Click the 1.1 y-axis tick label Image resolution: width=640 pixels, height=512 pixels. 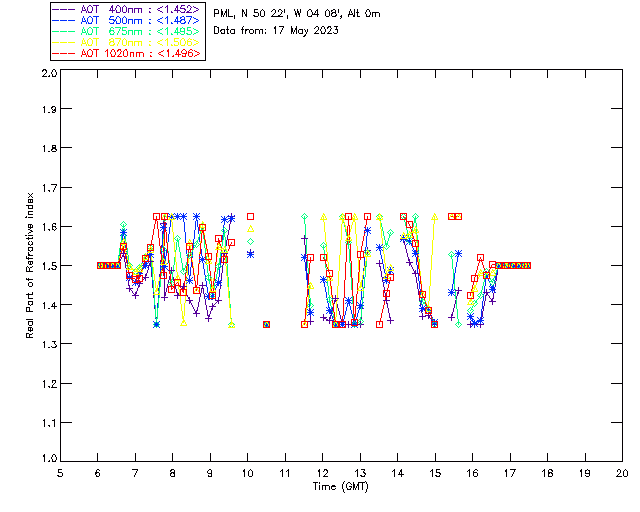[x=49, y=423]
